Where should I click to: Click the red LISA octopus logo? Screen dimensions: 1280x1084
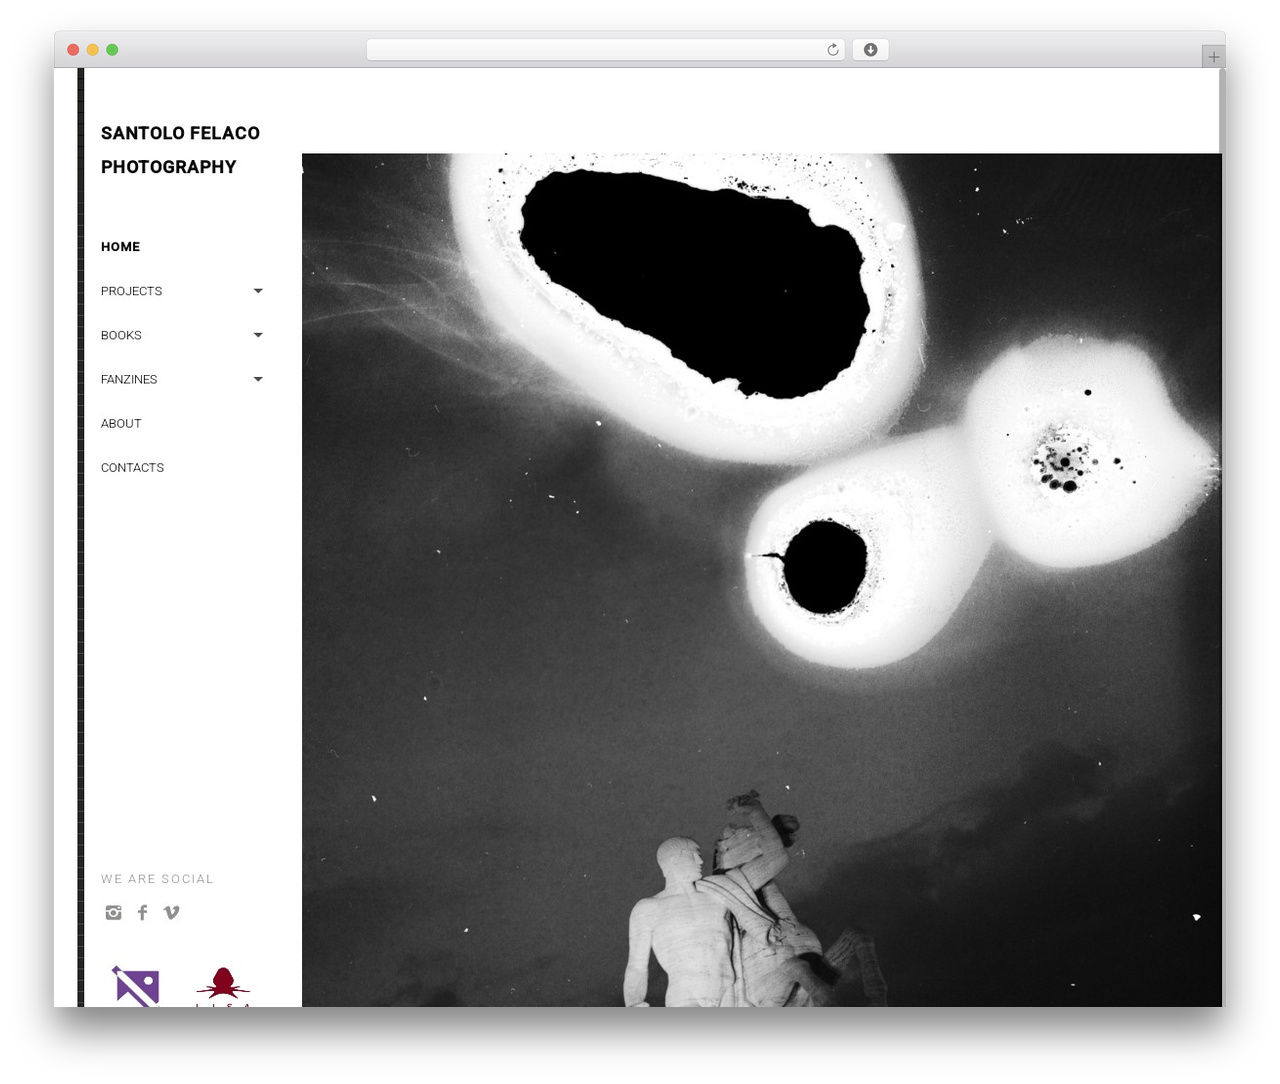click(x=223, y=987)
